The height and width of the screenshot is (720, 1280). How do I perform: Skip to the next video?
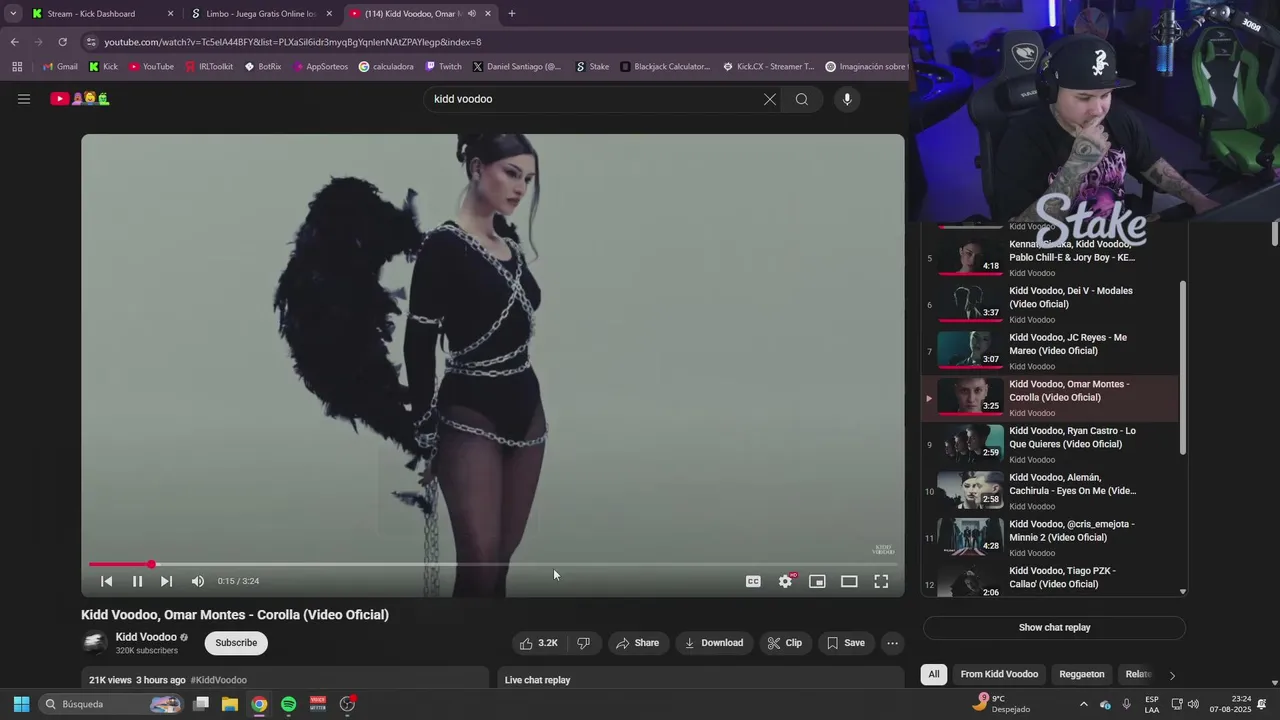point(166,581)
